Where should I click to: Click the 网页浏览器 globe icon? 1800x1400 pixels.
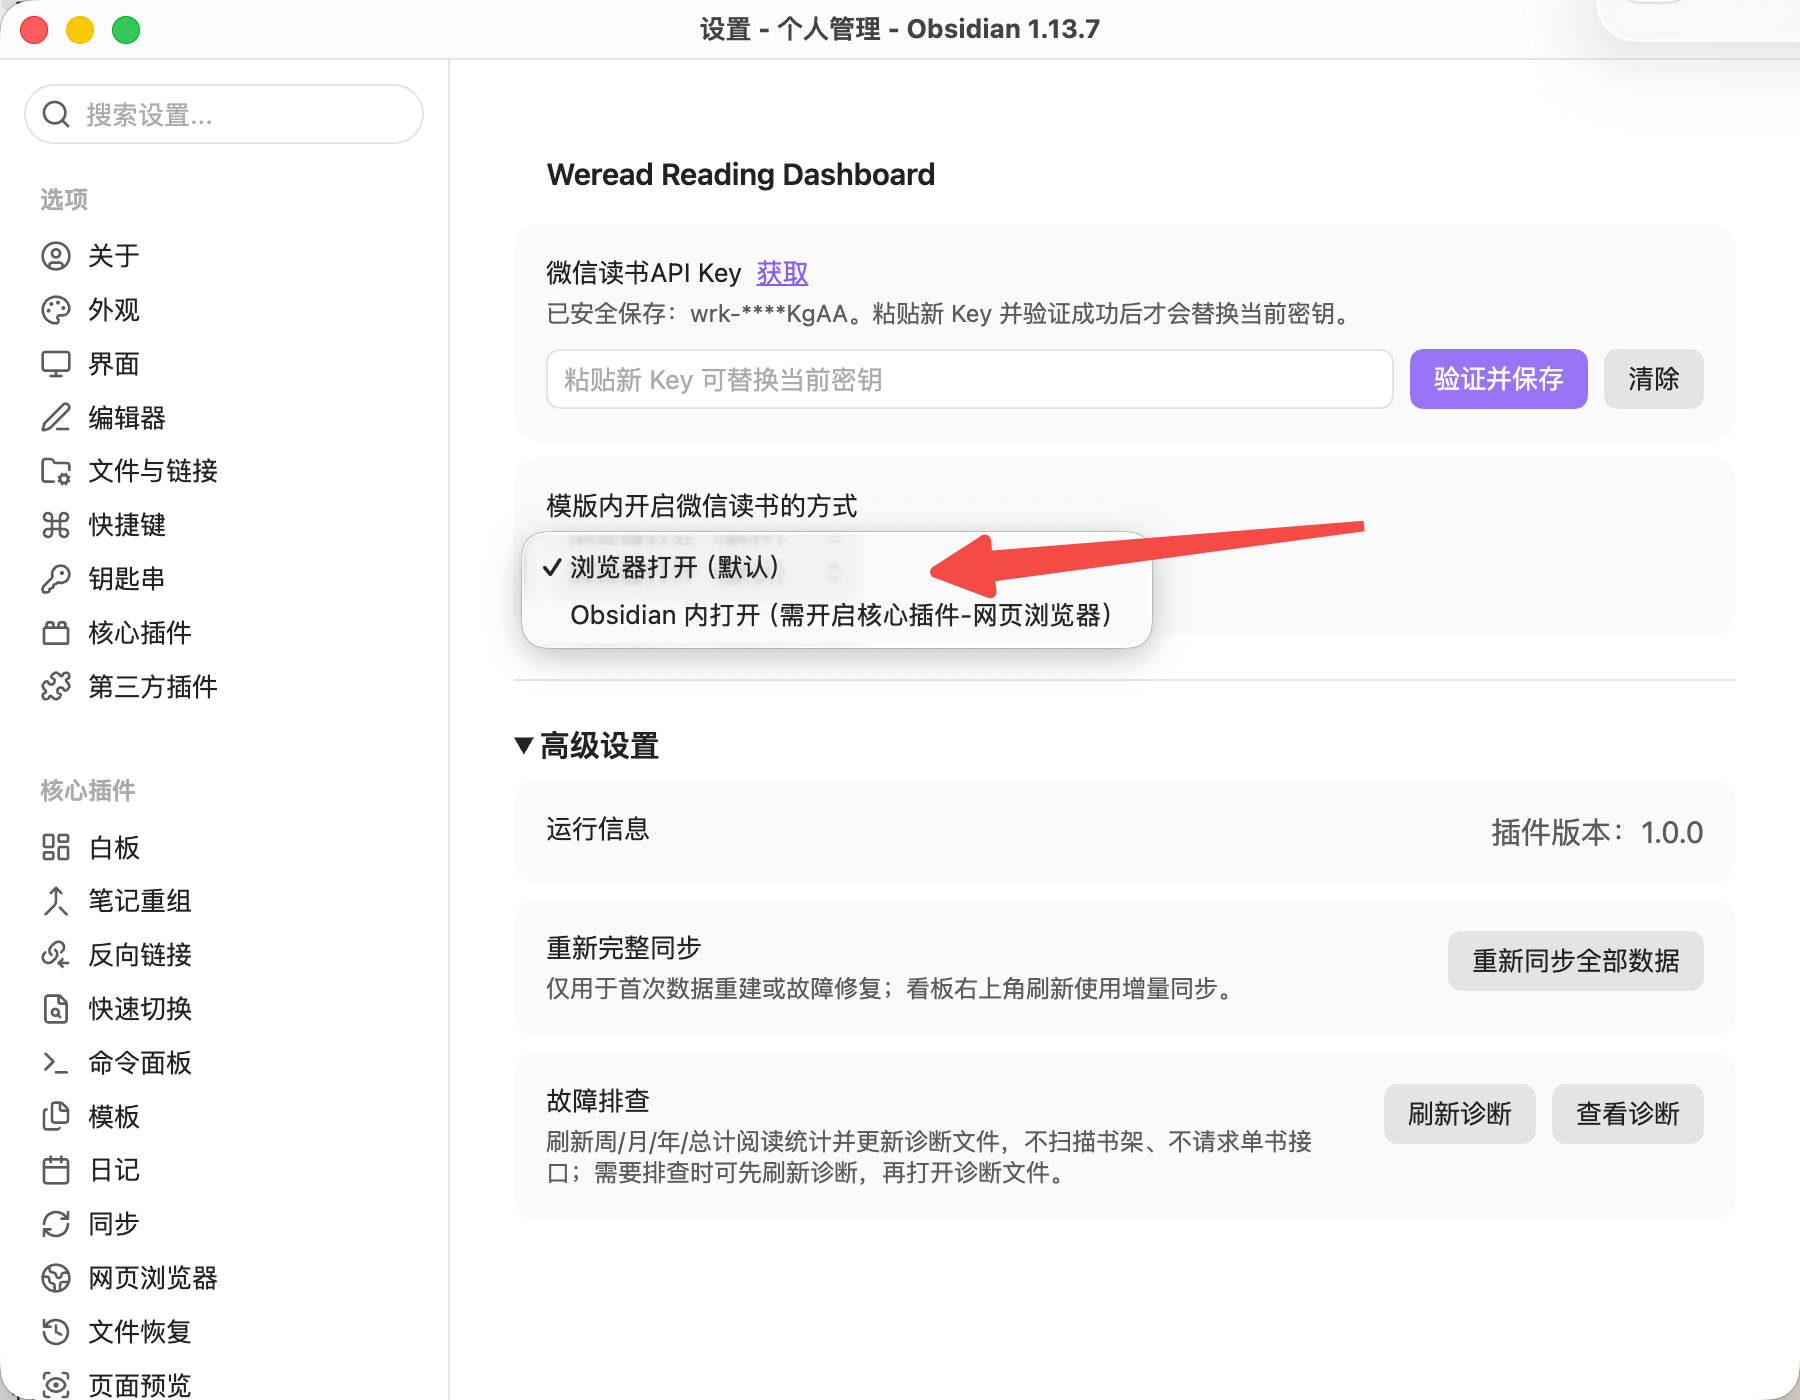point(56,1278)
